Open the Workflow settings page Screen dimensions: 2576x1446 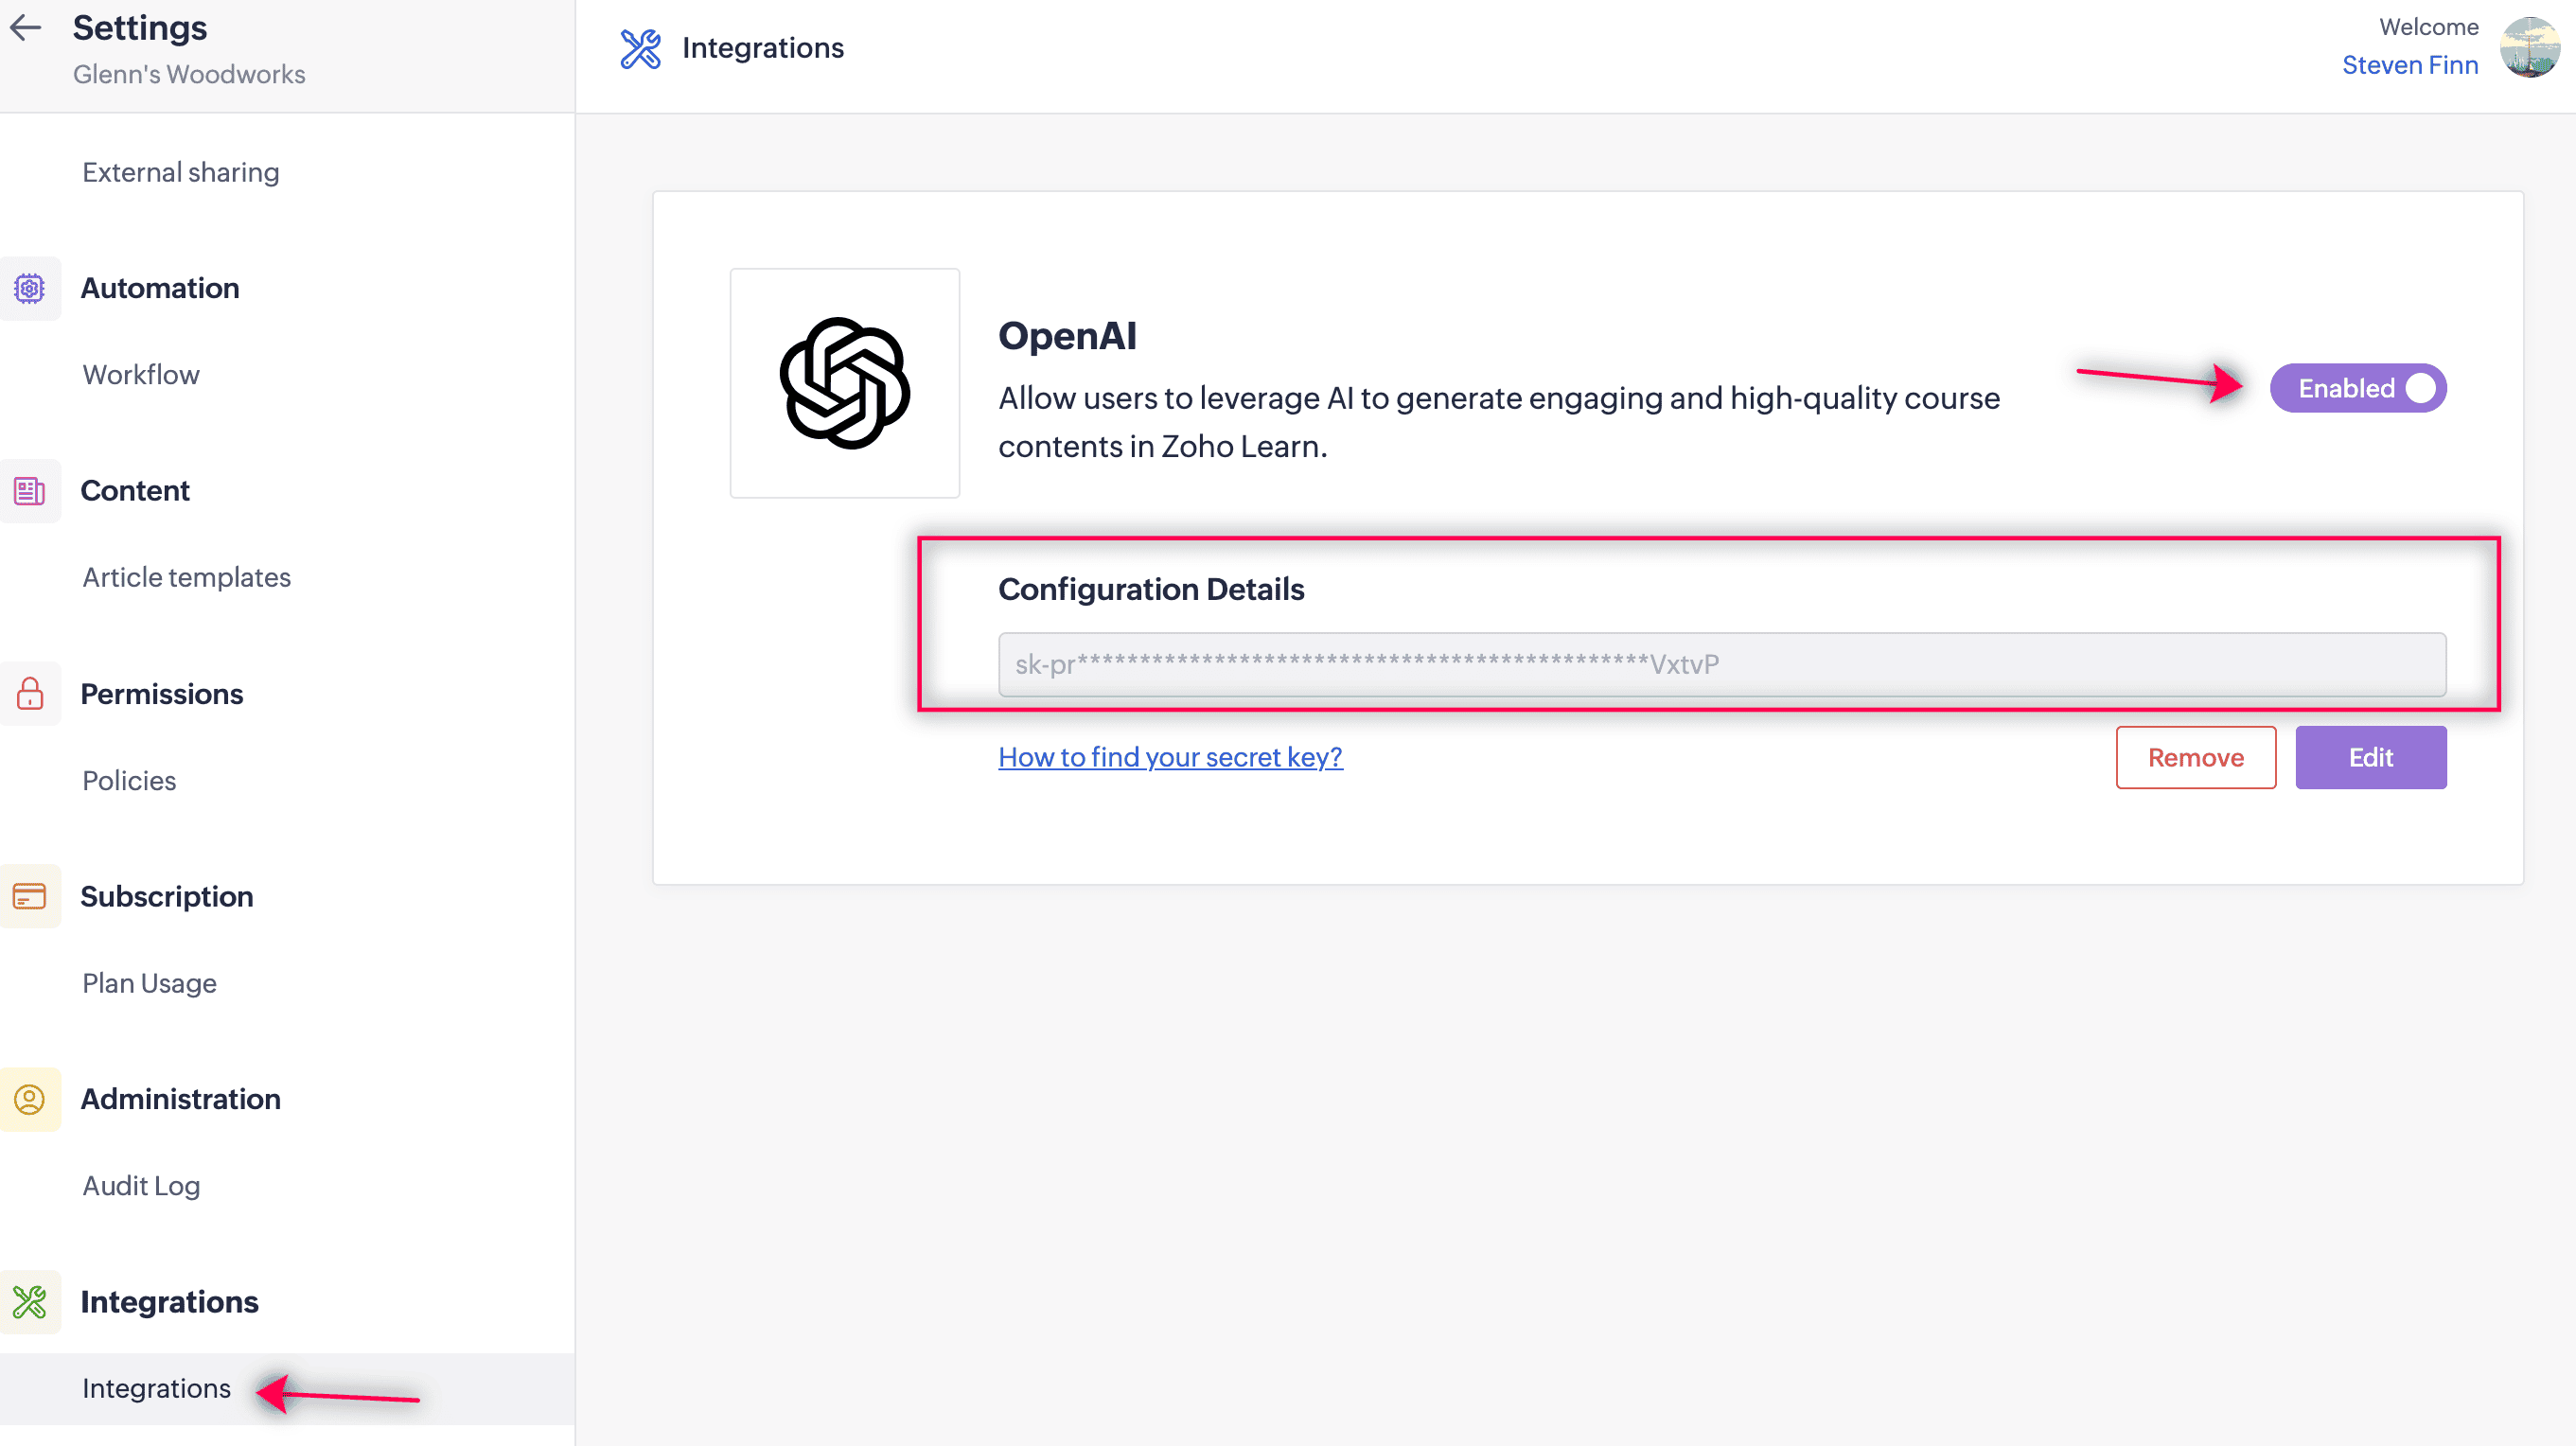pos(141,375)
